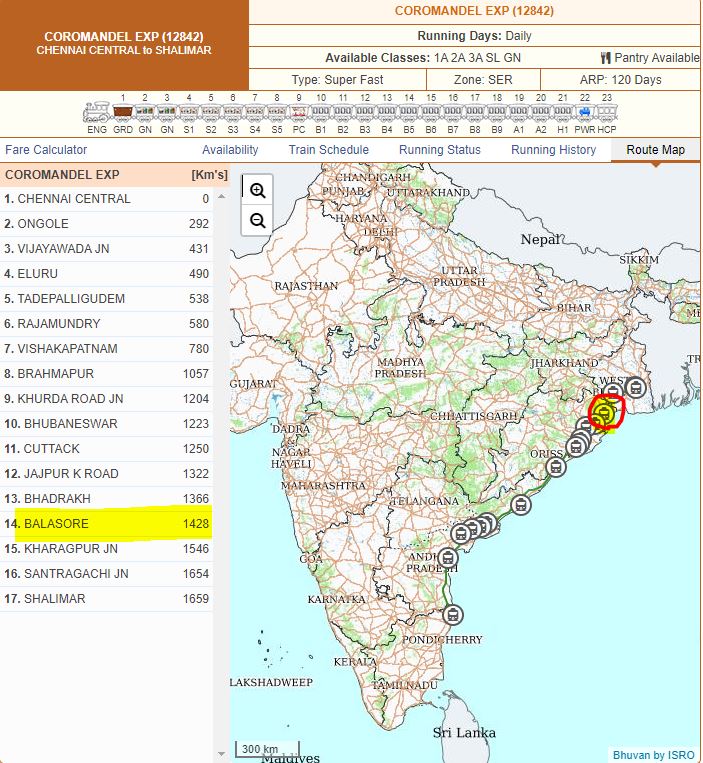Image resolution: width=703 pixels, height=763 pixels.
Task: Select BRAHMAPUR station row
Action: click(x=106, y=374)
